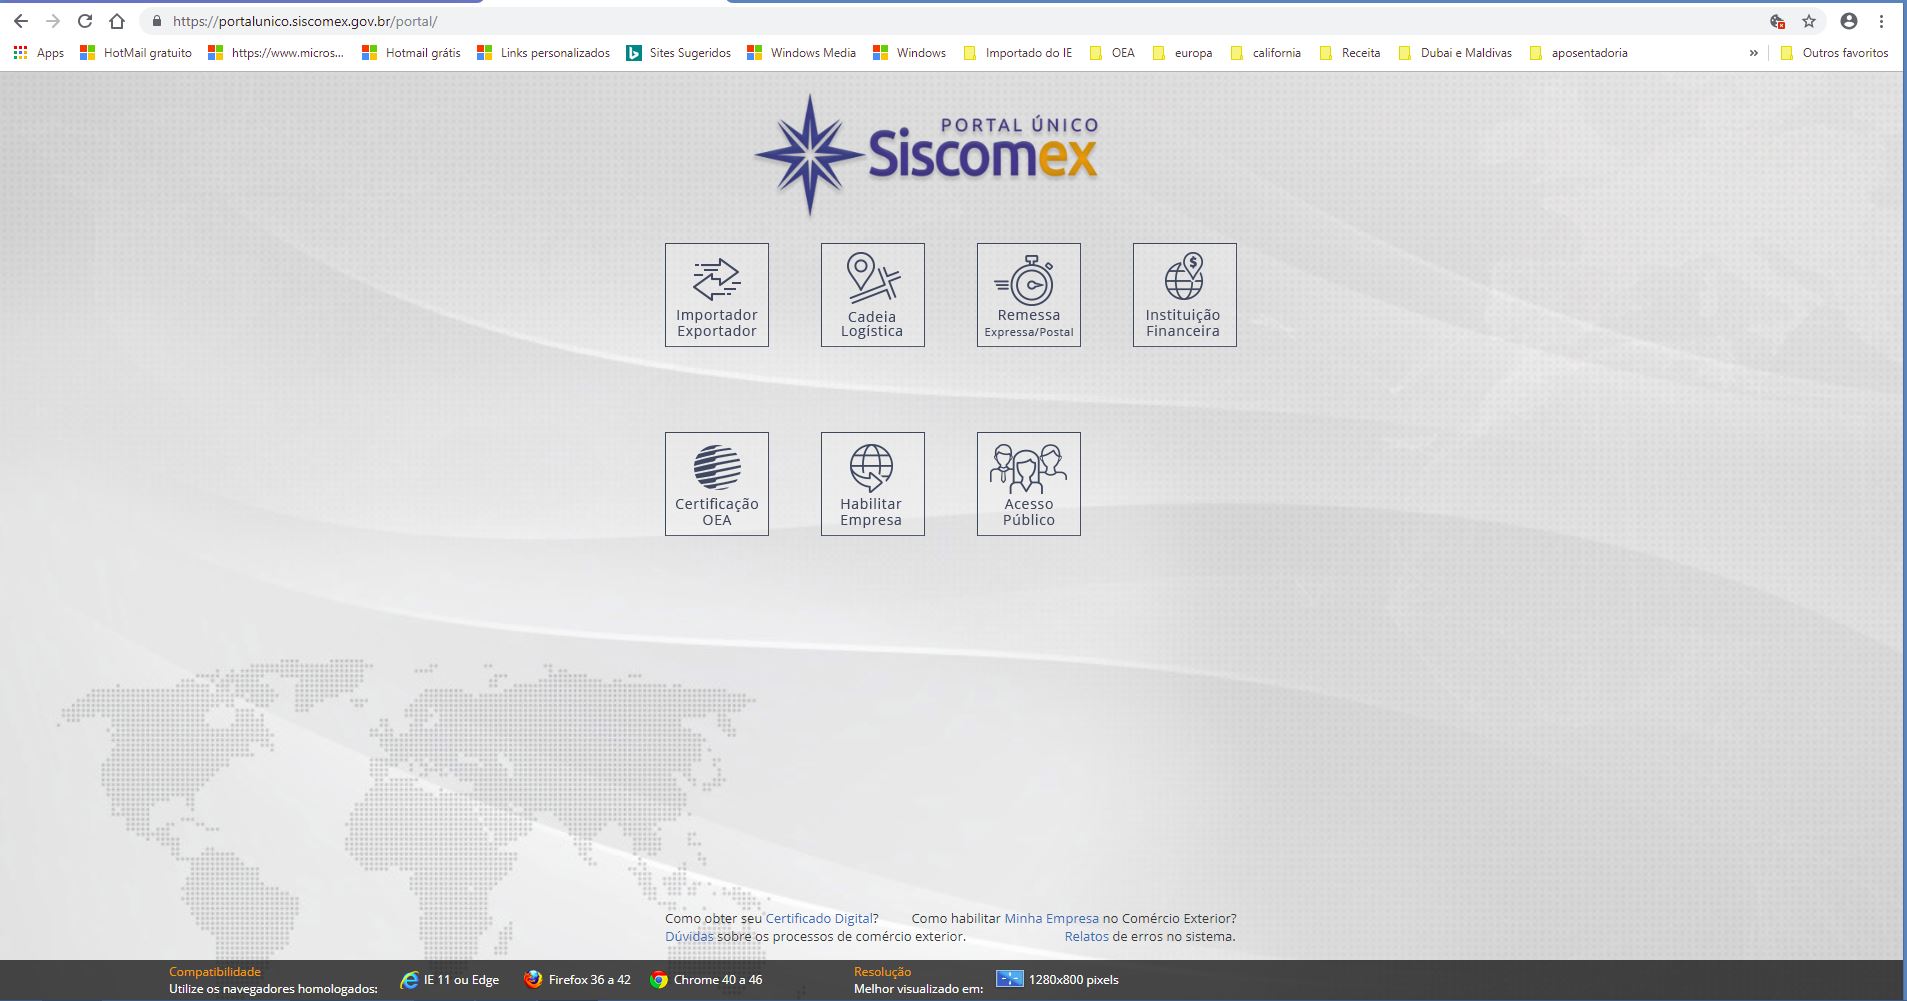Open the Acesso Público tile
The image size is (1907, 1001).
coord(1028,484)
